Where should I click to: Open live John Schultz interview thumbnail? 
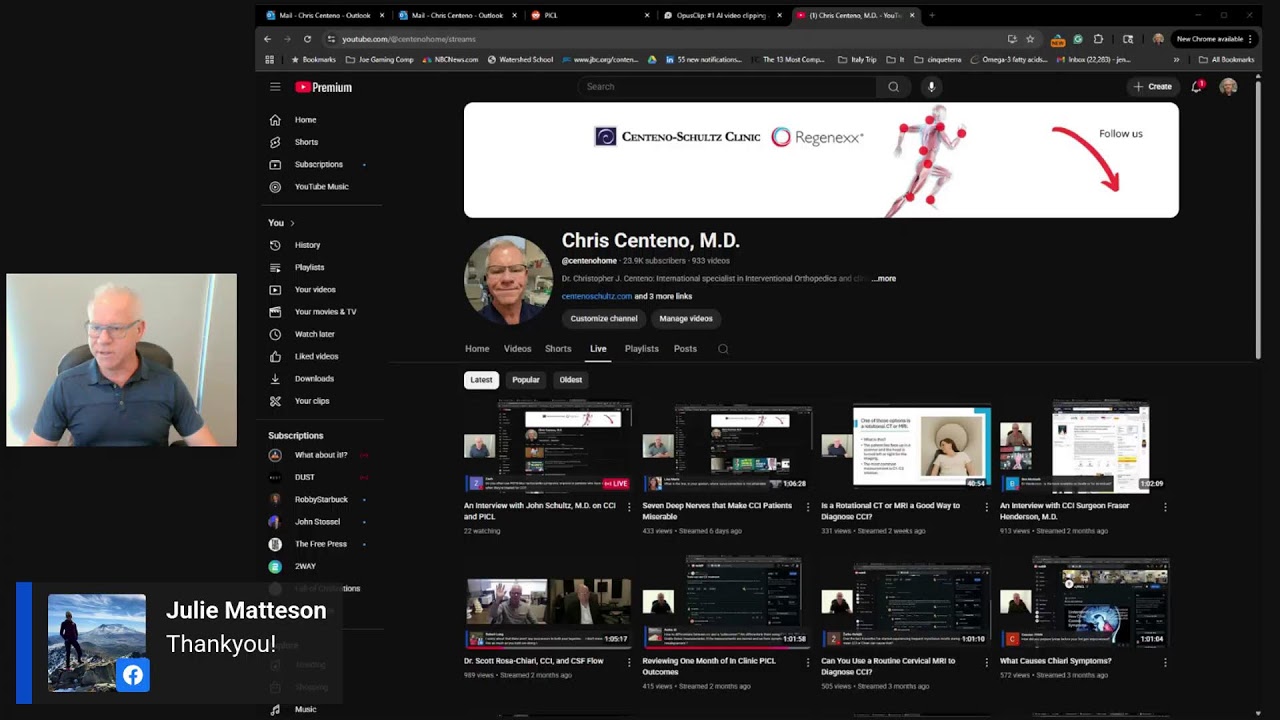[548, 447]
